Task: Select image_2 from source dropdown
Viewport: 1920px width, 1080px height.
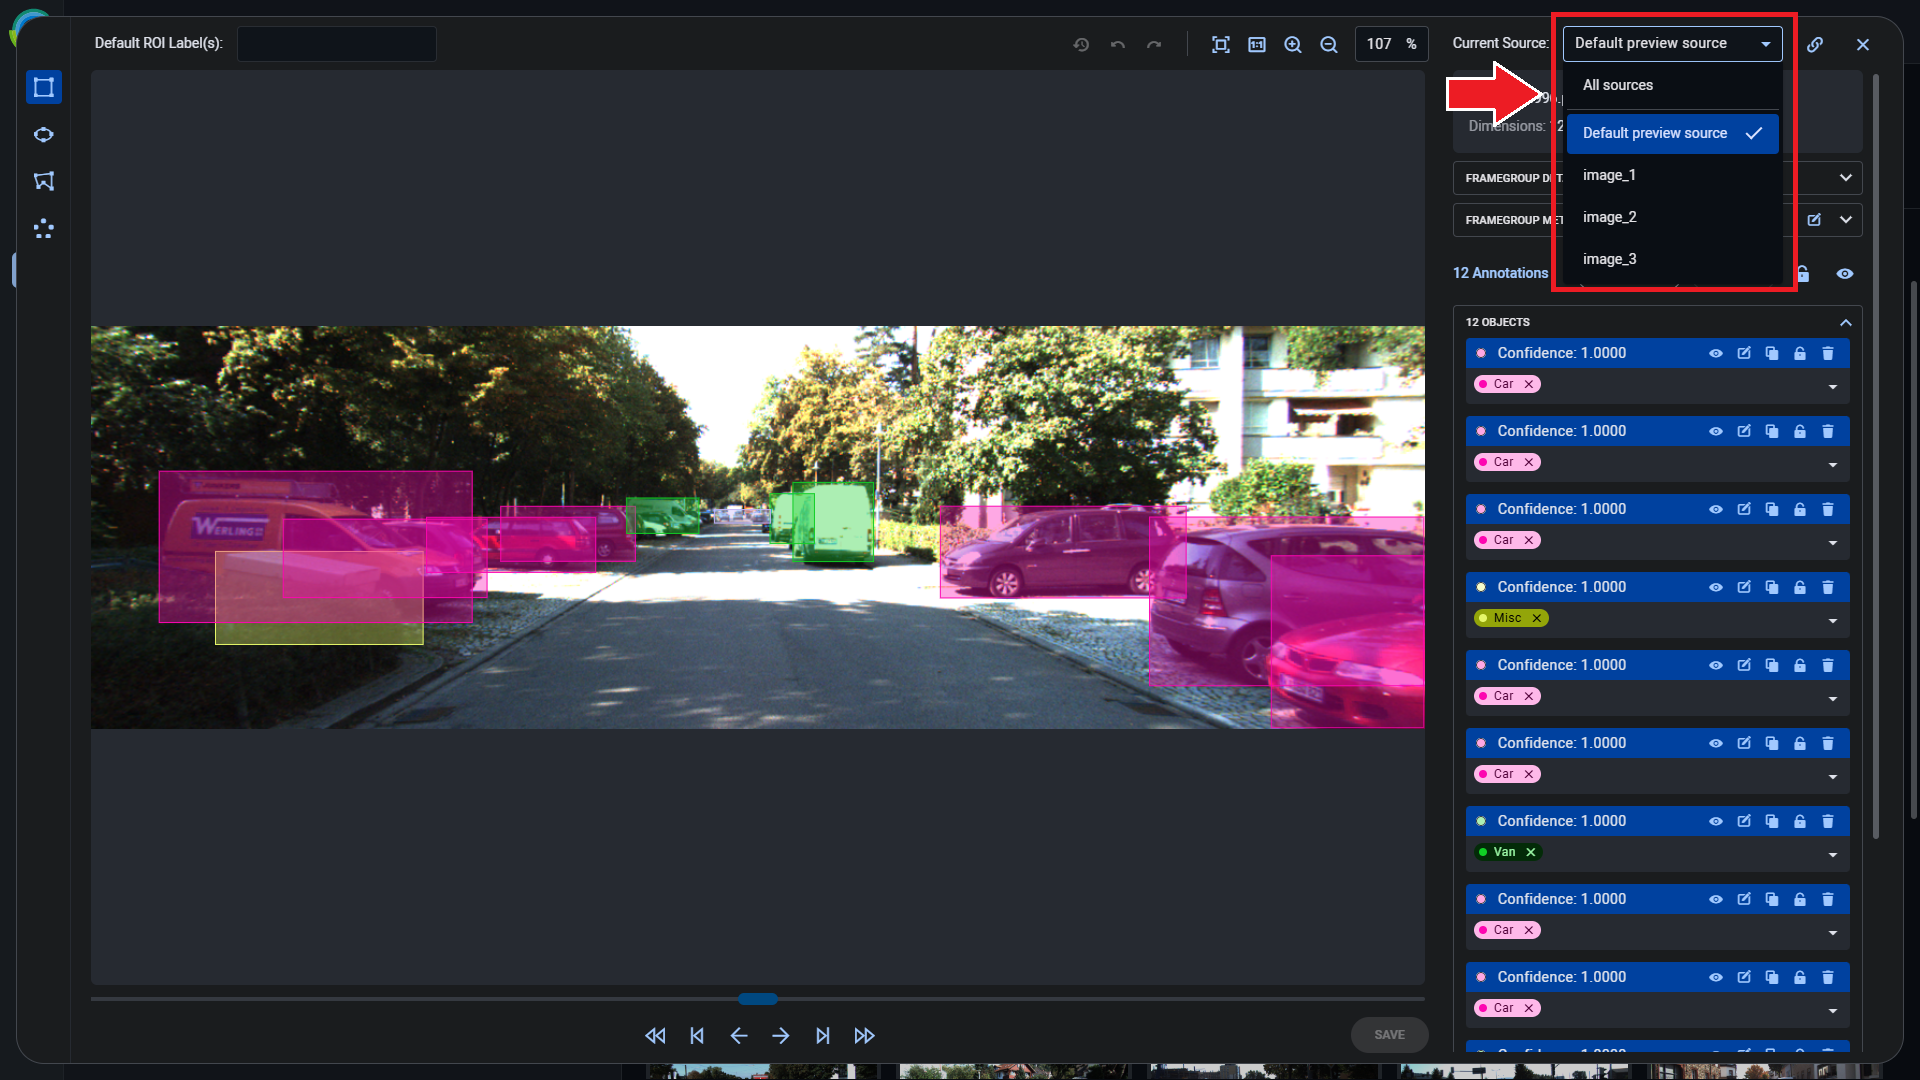Action: point(1610,218)
